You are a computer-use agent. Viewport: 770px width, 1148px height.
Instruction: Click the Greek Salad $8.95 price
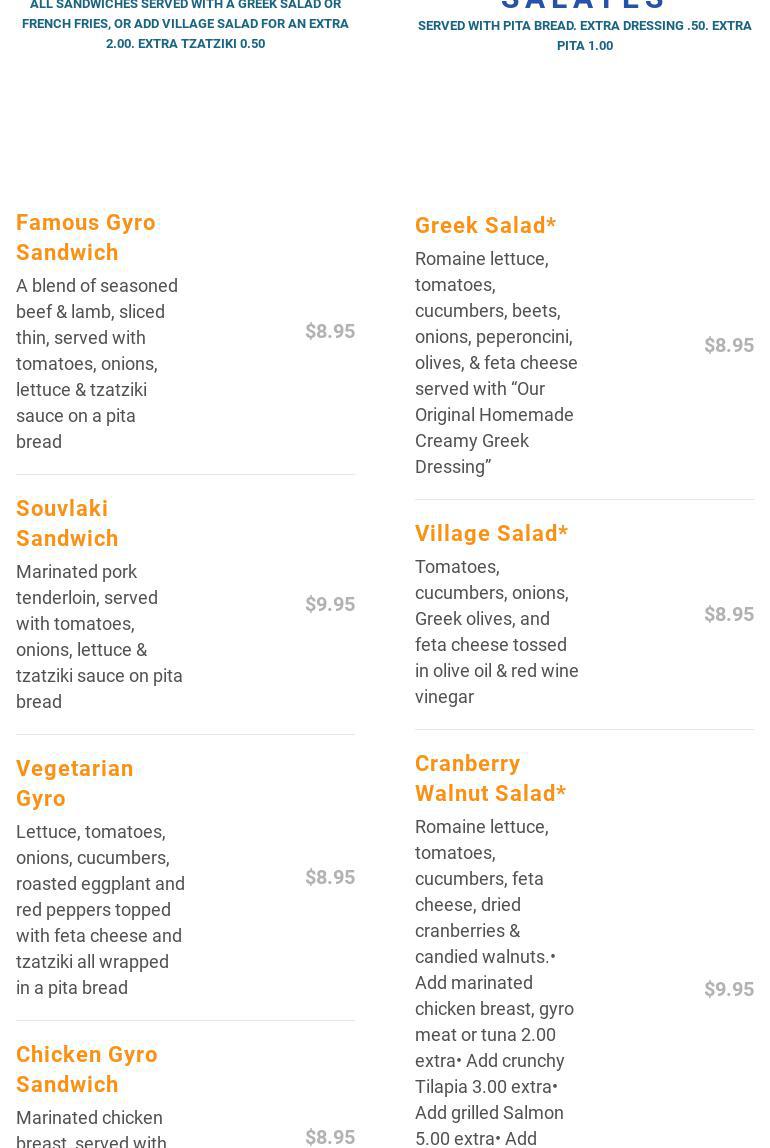(728, 345)
